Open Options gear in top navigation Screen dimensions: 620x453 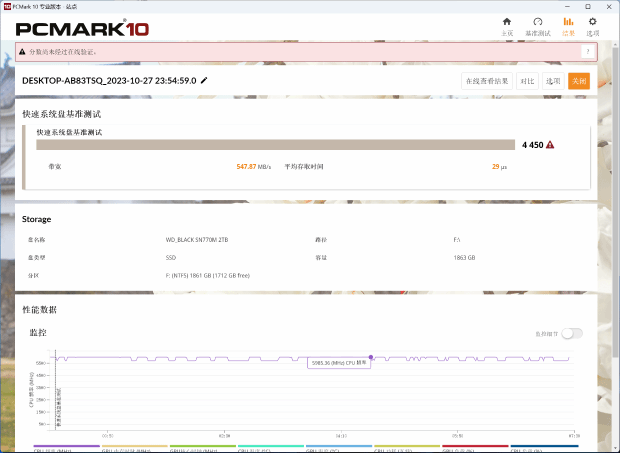[592, 27]
